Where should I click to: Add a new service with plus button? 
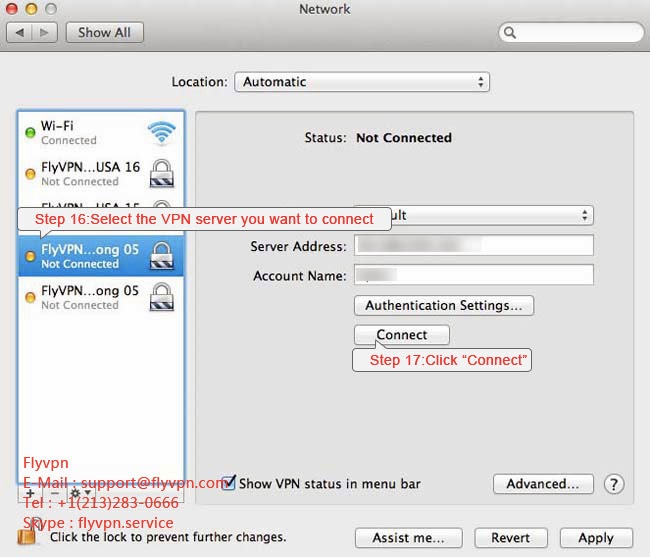point(30,493)
